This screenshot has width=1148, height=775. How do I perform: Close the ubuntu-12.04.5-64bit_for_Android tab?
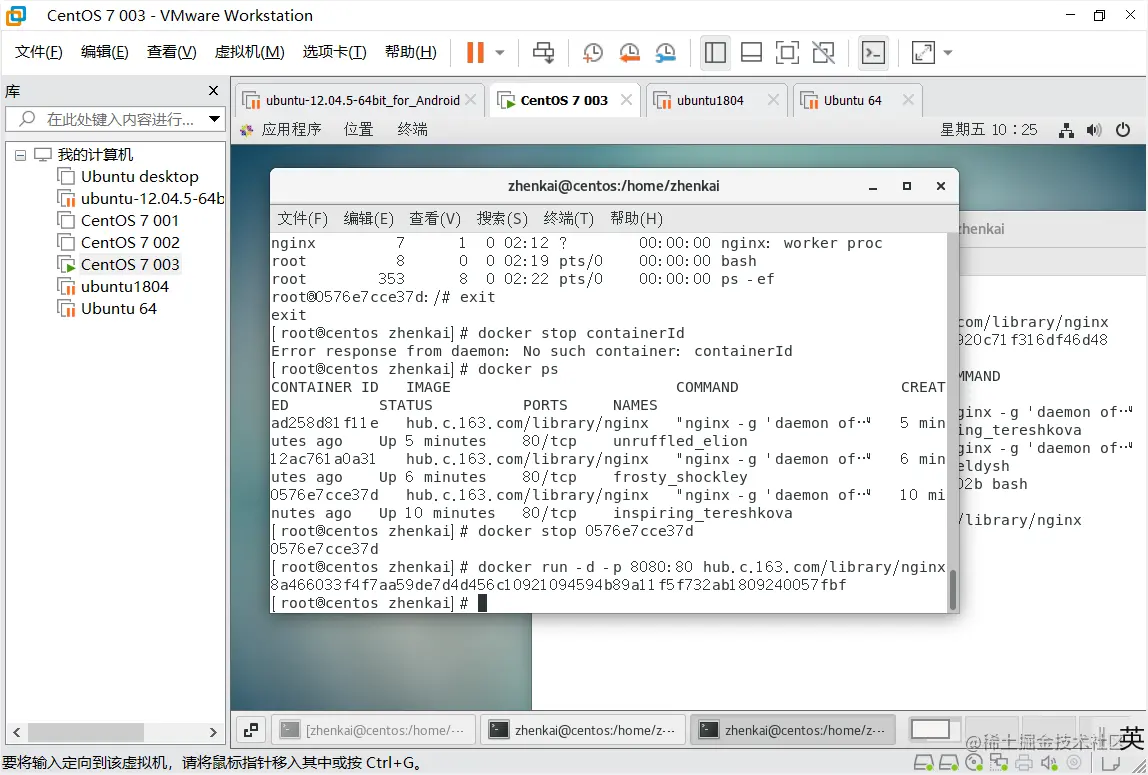coord(471,100)
